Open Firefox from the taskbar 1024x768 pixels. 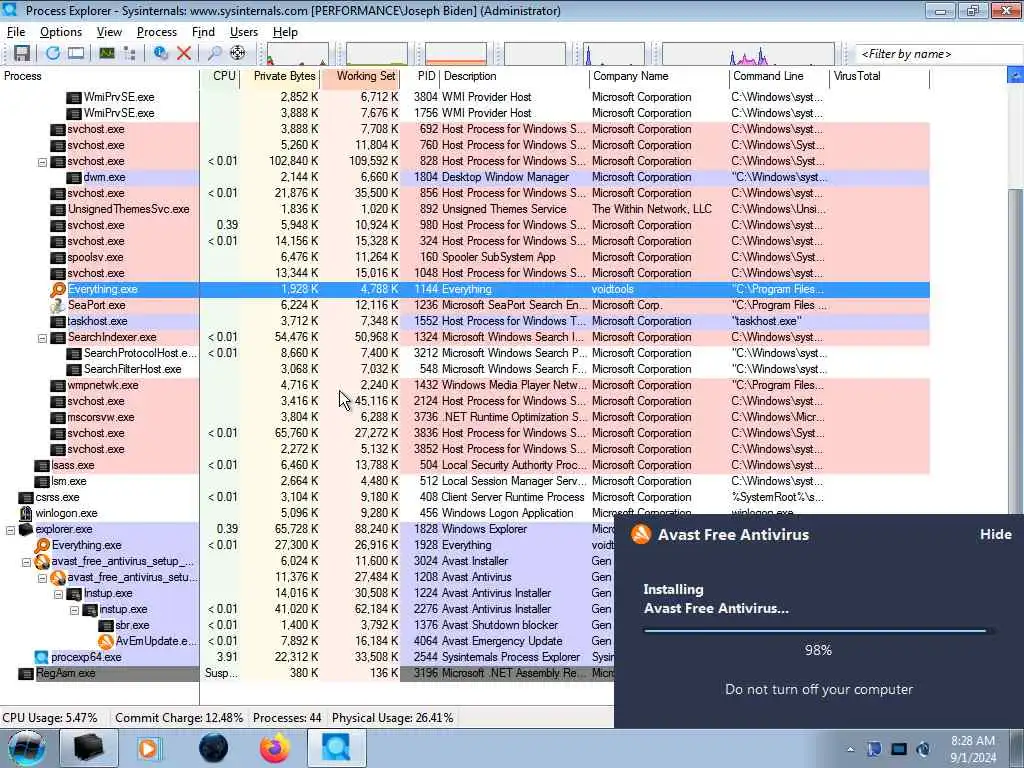pyautogui.click(x=275, y=748)
